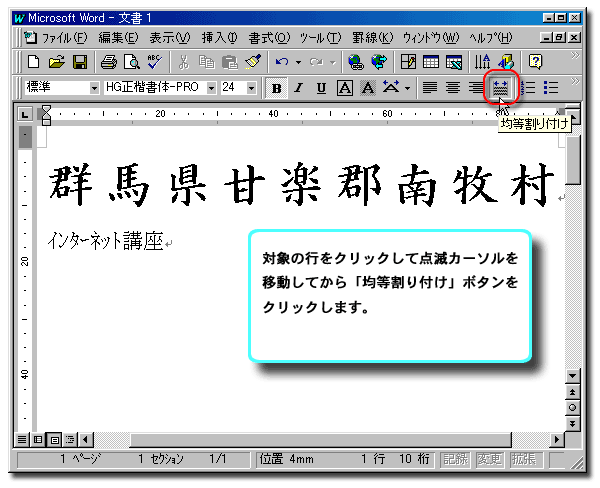The width and height of the screenshot is (600, 488).
Task: Switch to Normal view button
Action: coord(22,439)
